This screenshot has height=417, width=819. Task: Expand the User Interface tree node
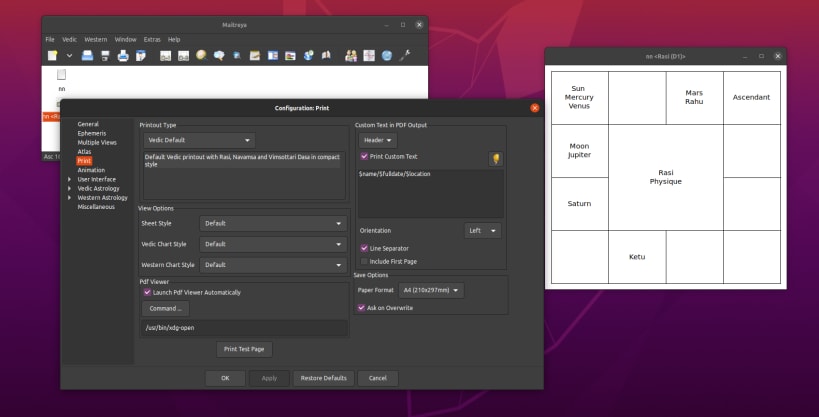click(x=69, y=179)
